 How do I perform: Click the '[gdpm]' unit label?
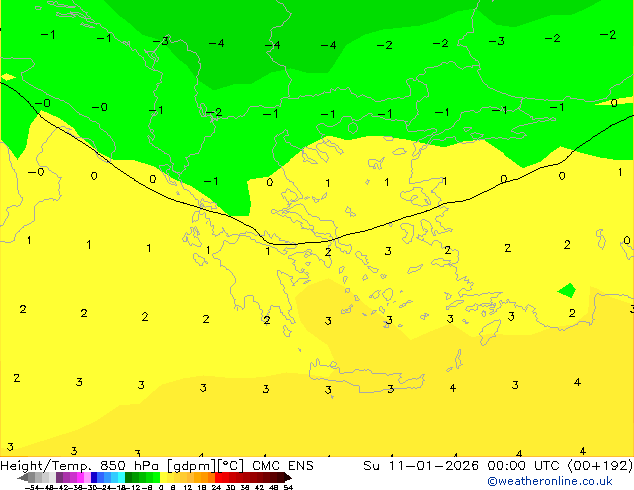[x=192, y=466]
